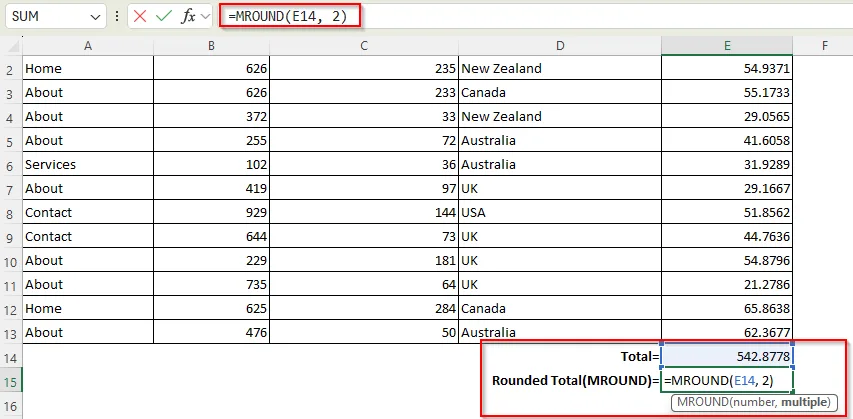Click cell A8 containing Contact
Image resolution: width=853 pixels, height=419 pixels.
88,212
